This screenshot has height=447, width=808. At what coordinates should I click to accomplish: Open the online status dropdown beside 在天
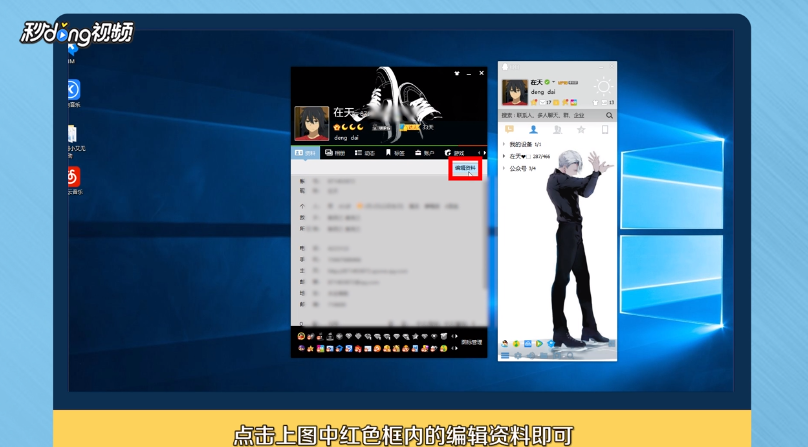point(553,82)
